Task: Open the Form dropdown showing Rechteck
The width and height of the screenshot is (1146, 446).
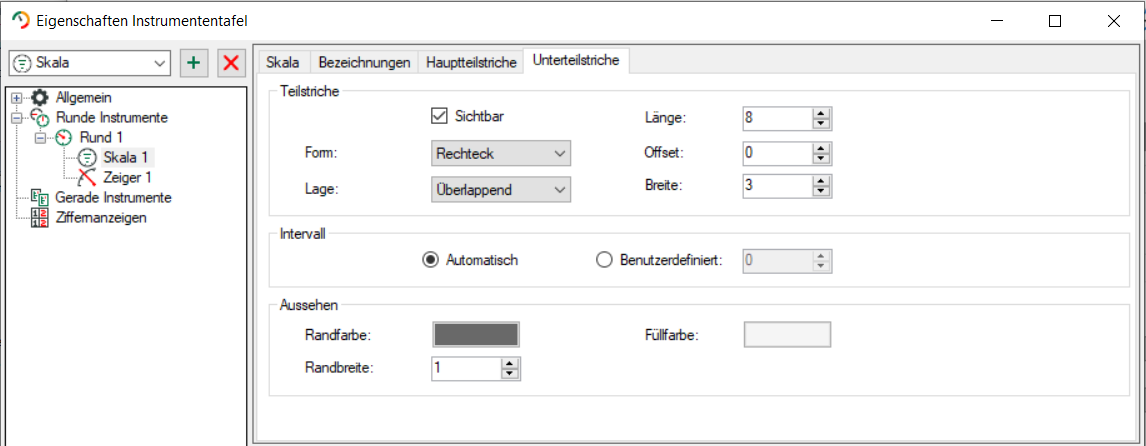Action: pos(500,154)
